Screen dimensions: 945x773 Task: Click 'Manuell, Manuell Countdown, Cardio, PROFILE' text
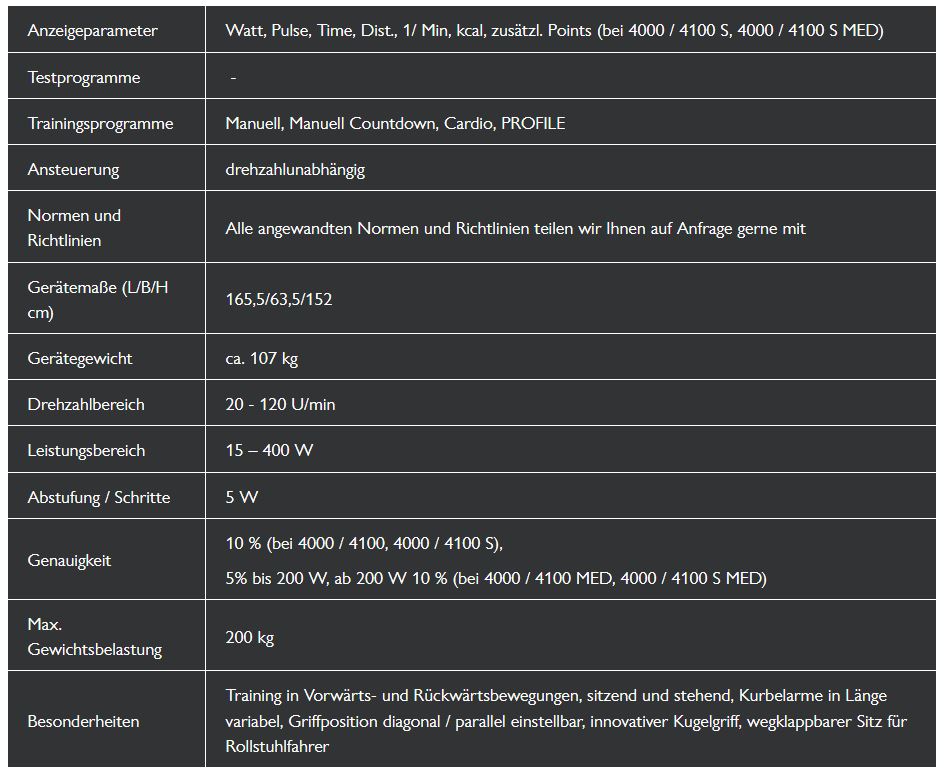(395, 124)
